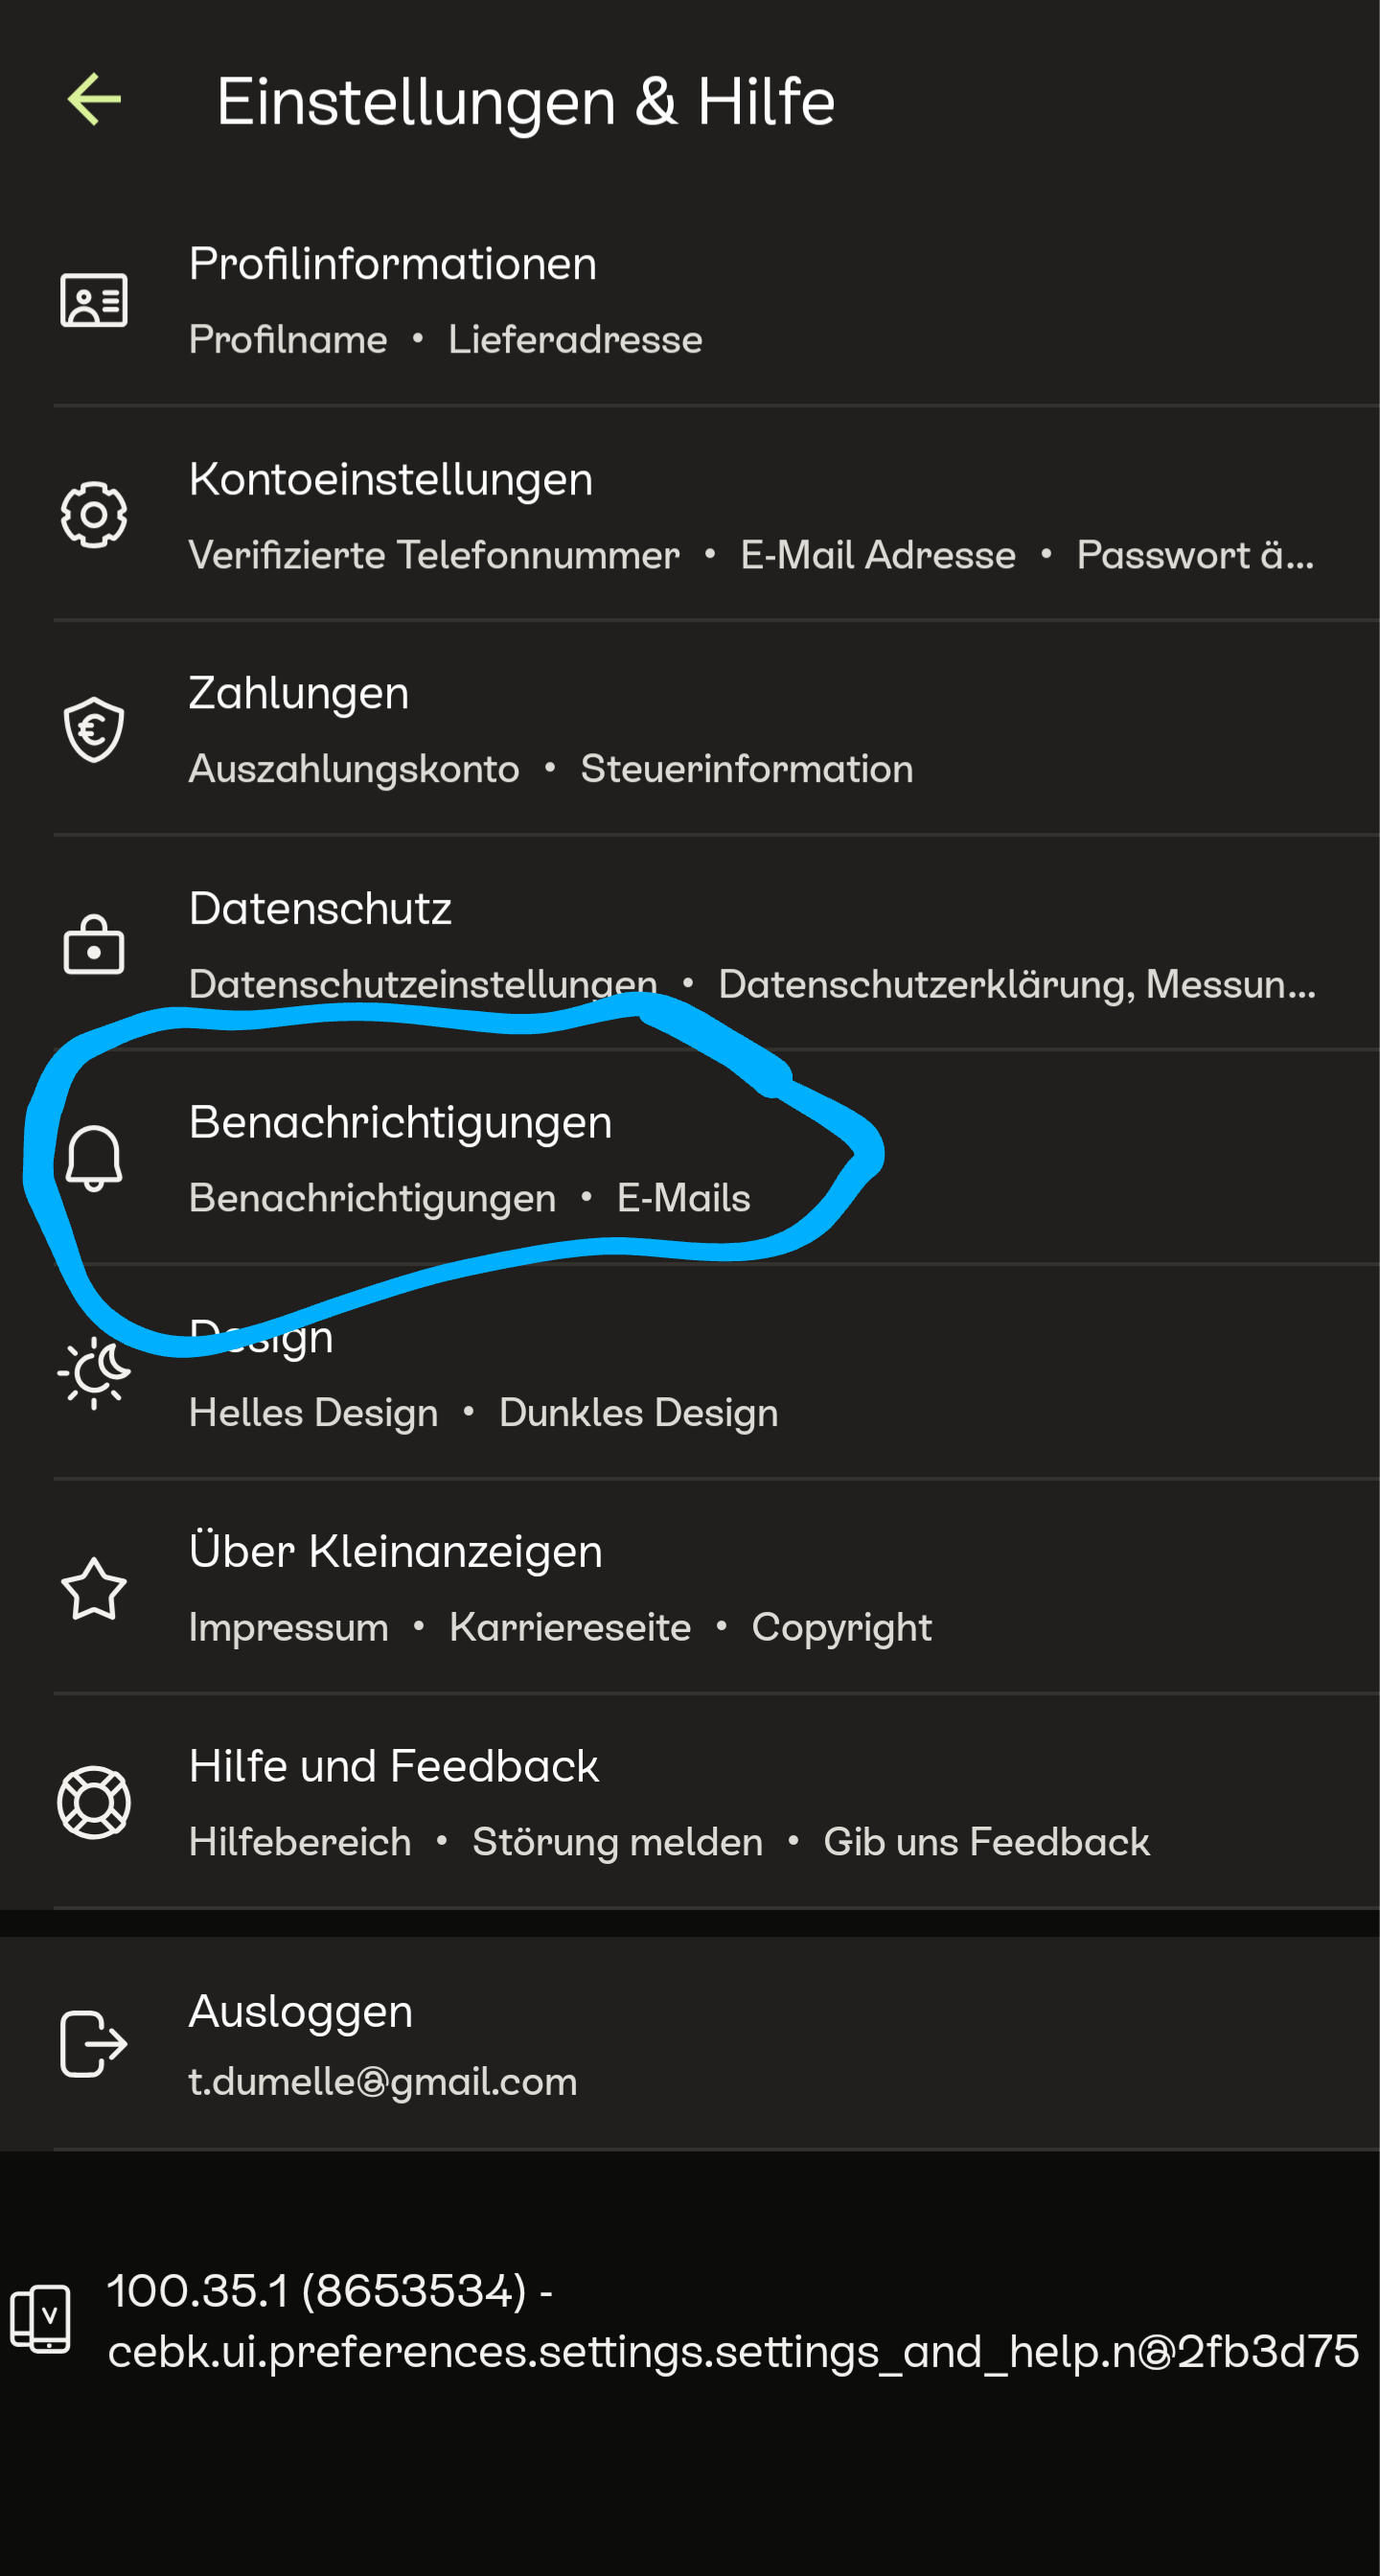Tap the logout door icon
The image size is (1380, 2576).
coord(94,2044)
